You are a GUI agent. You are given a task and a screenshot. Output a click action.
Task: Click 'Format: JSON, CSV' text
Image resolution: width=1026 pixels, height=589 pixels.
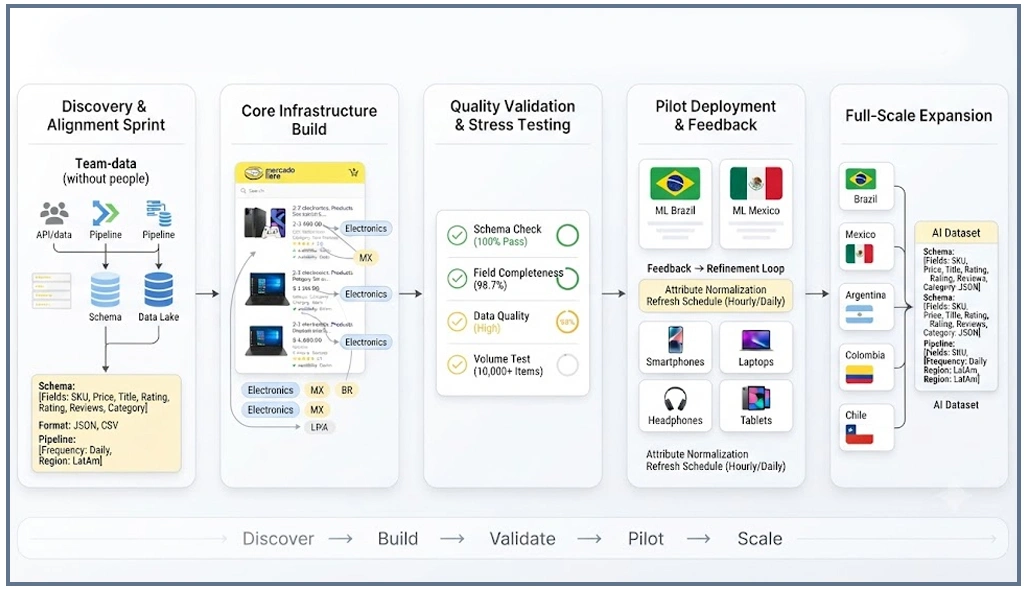click(x=79, y=425)
